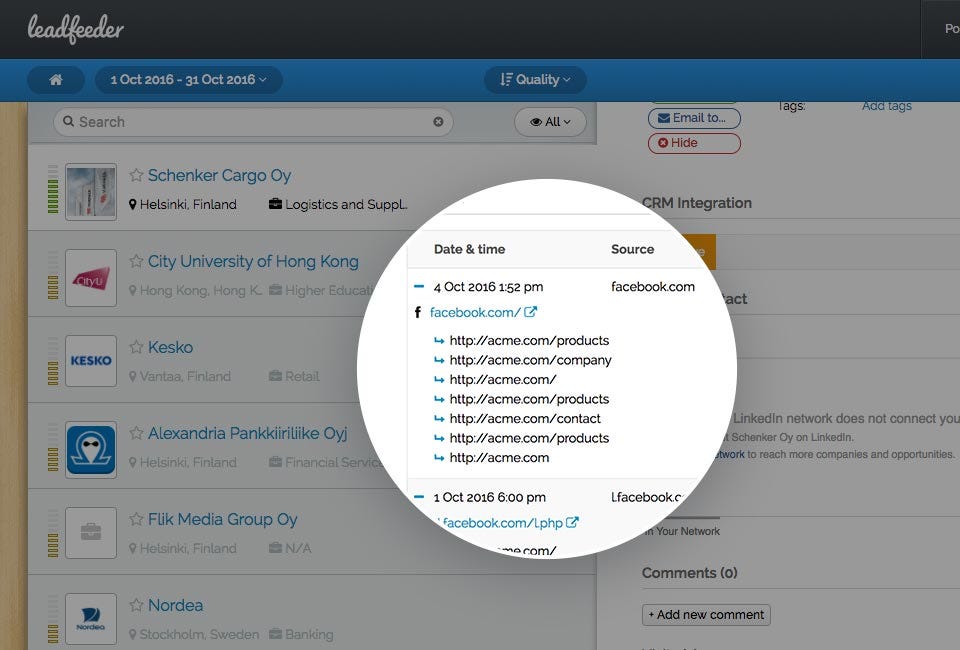Collapse the 1 Oct 2016 6:00 pm visit

tap(419, 496)
